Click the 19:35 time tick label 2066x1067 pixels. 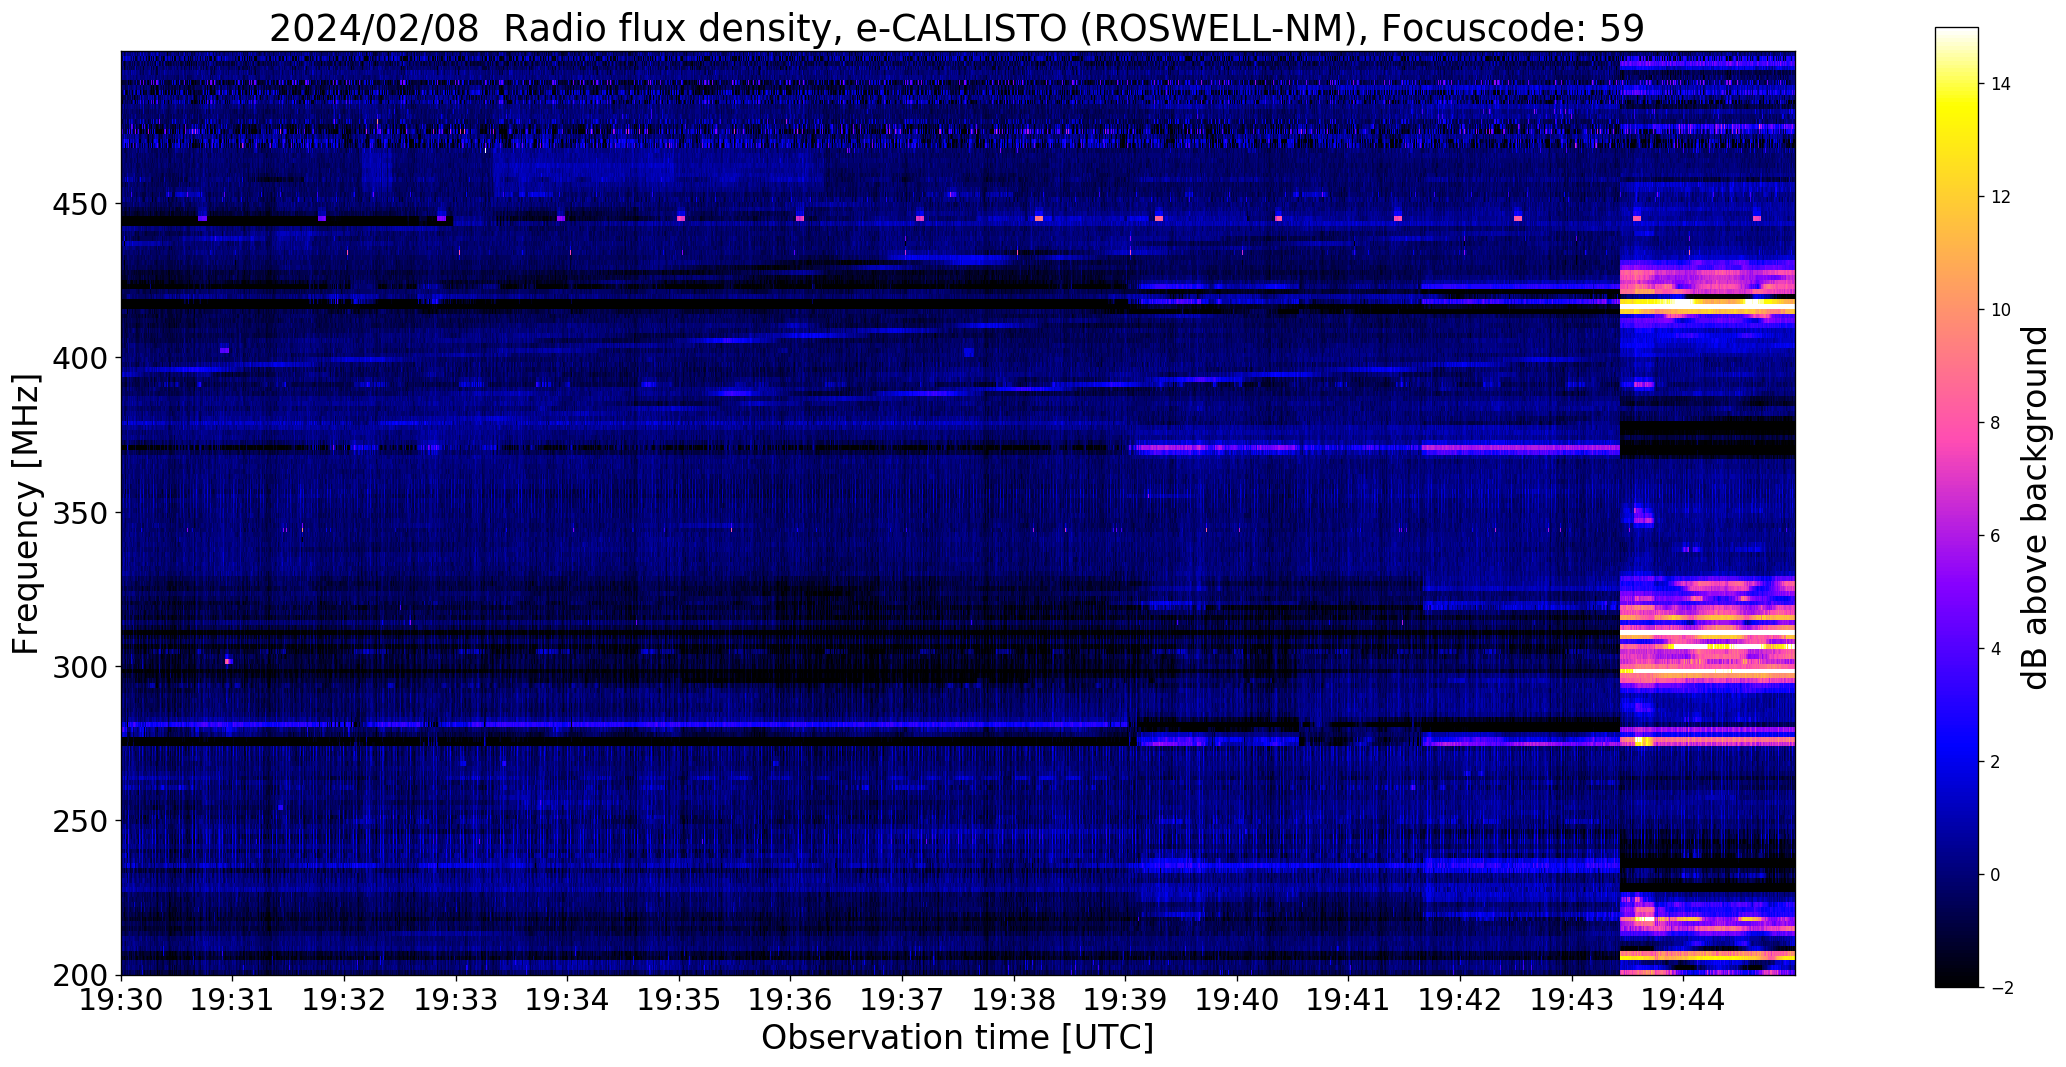click(x=680, y=999)
